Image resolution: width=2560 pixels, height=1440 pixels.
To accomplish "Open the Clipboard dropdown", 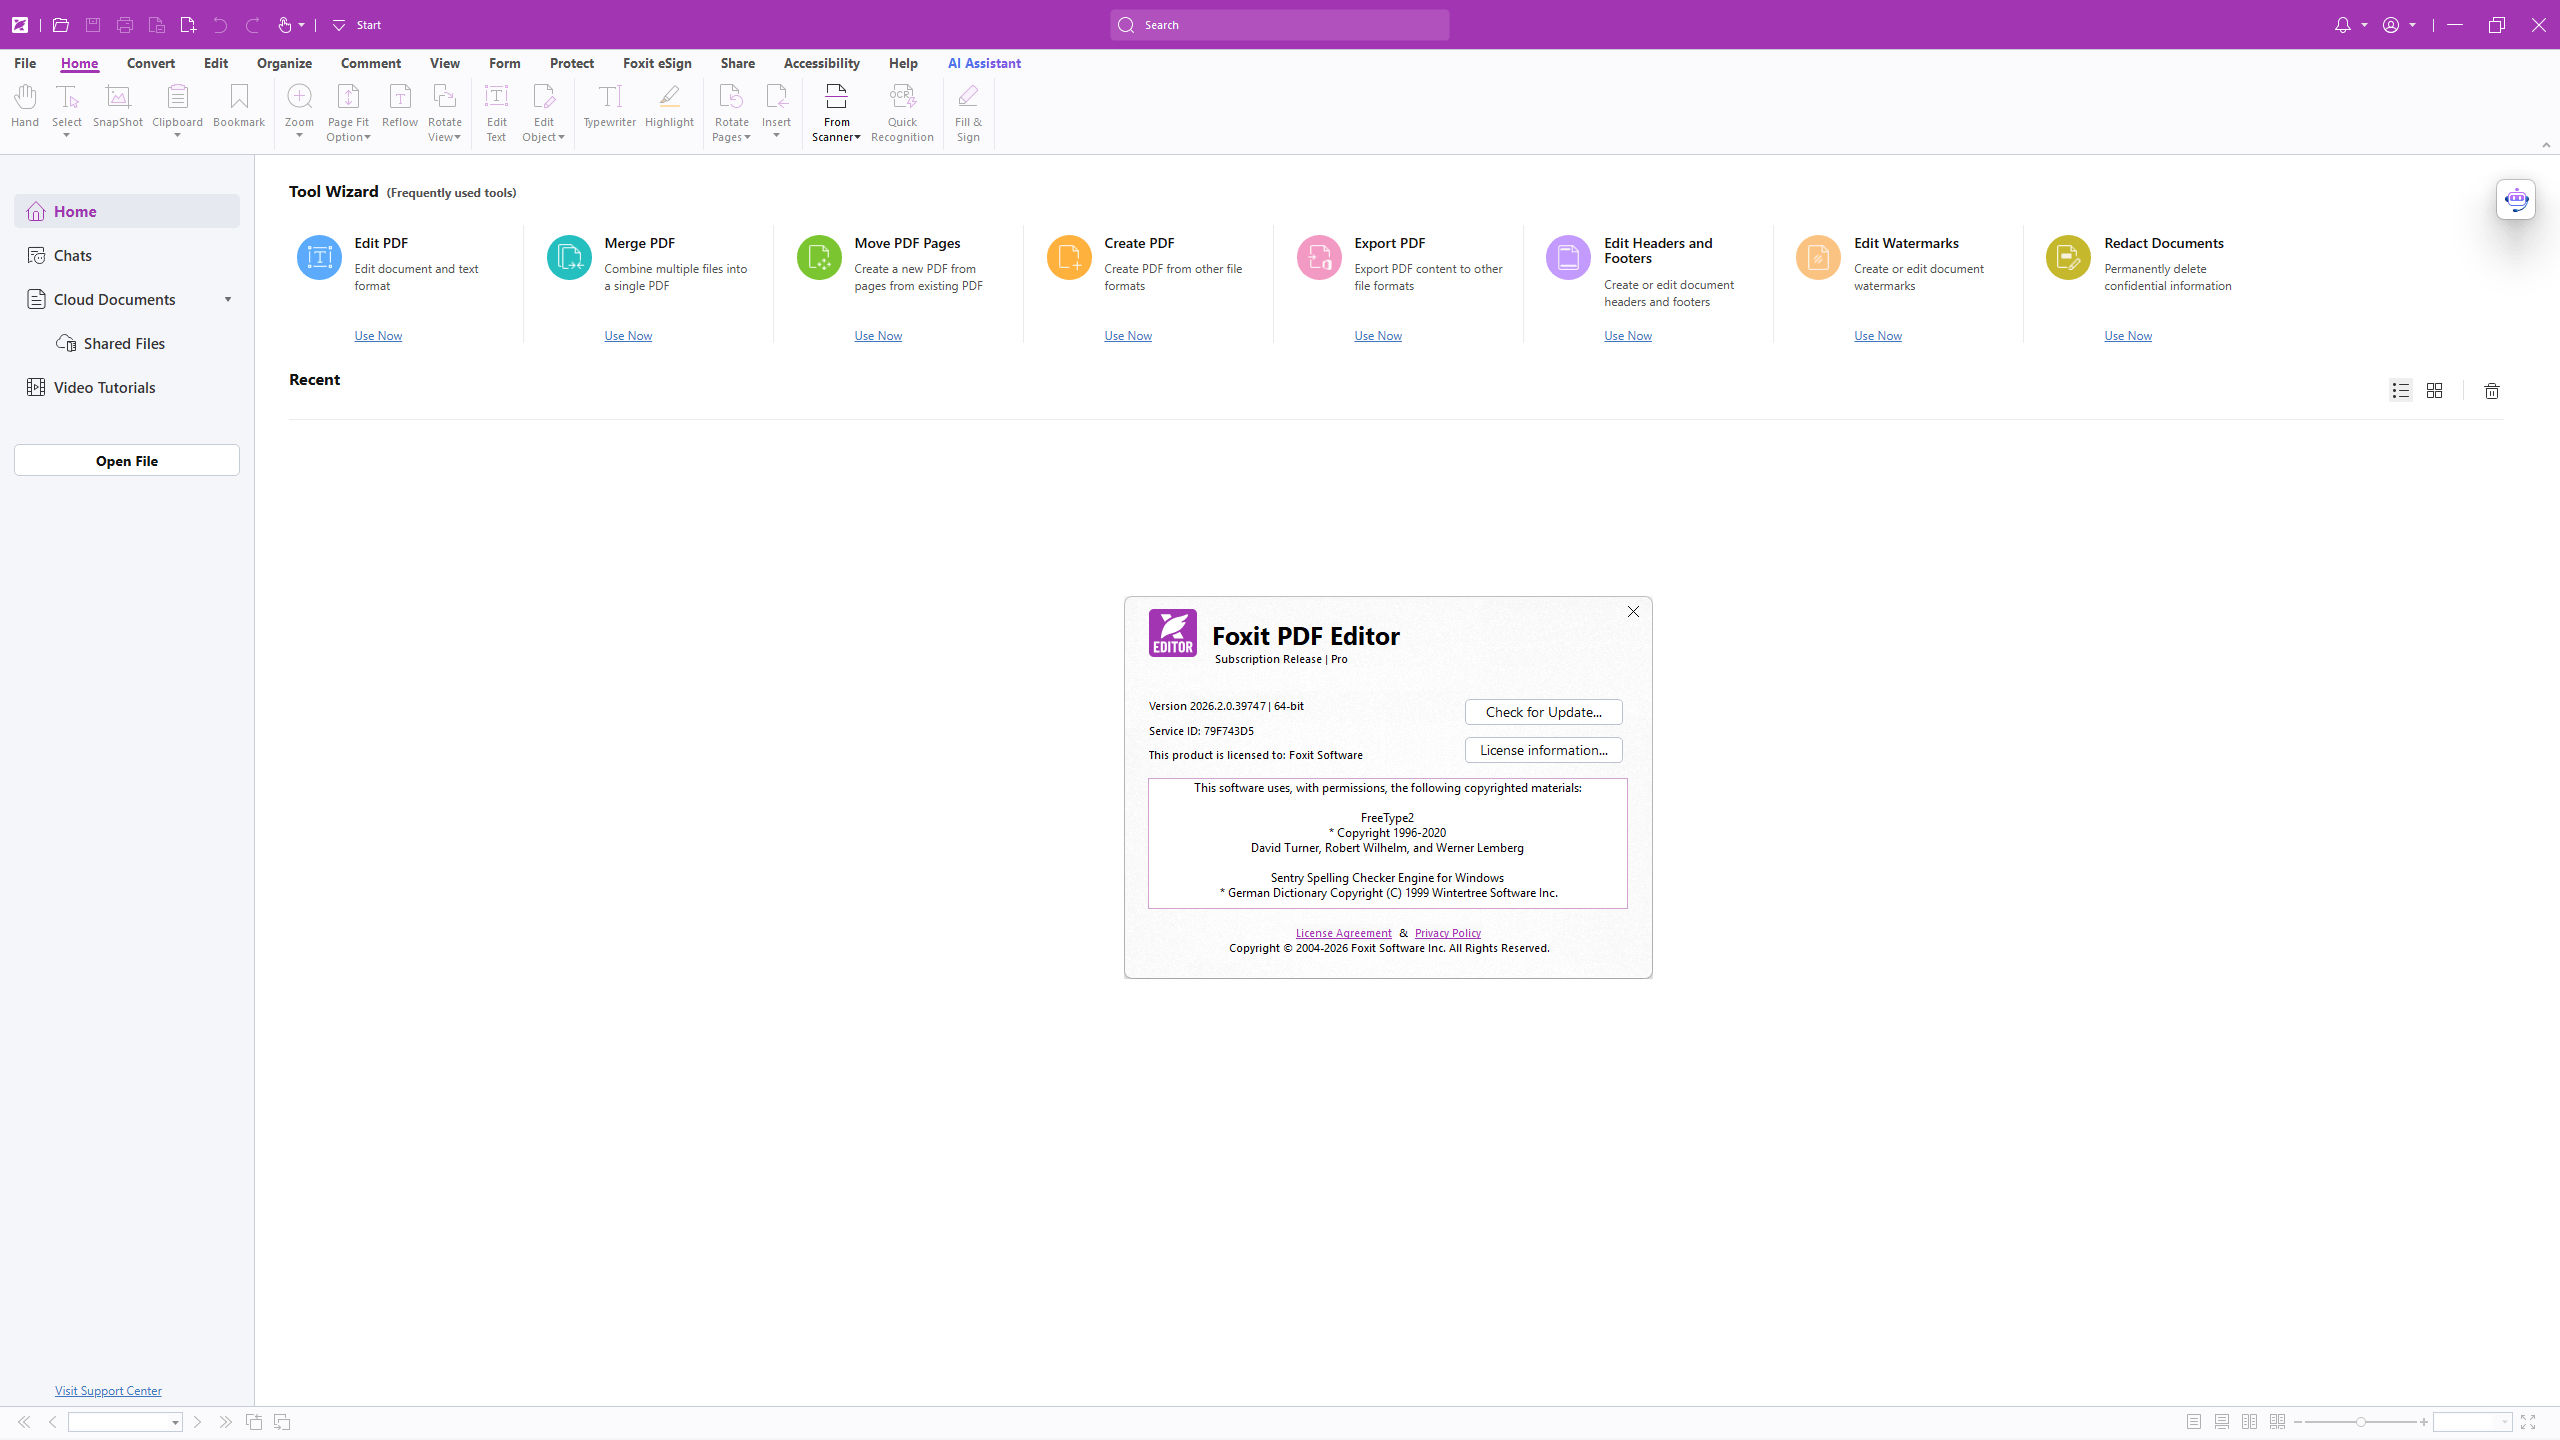I will point(177,135).
